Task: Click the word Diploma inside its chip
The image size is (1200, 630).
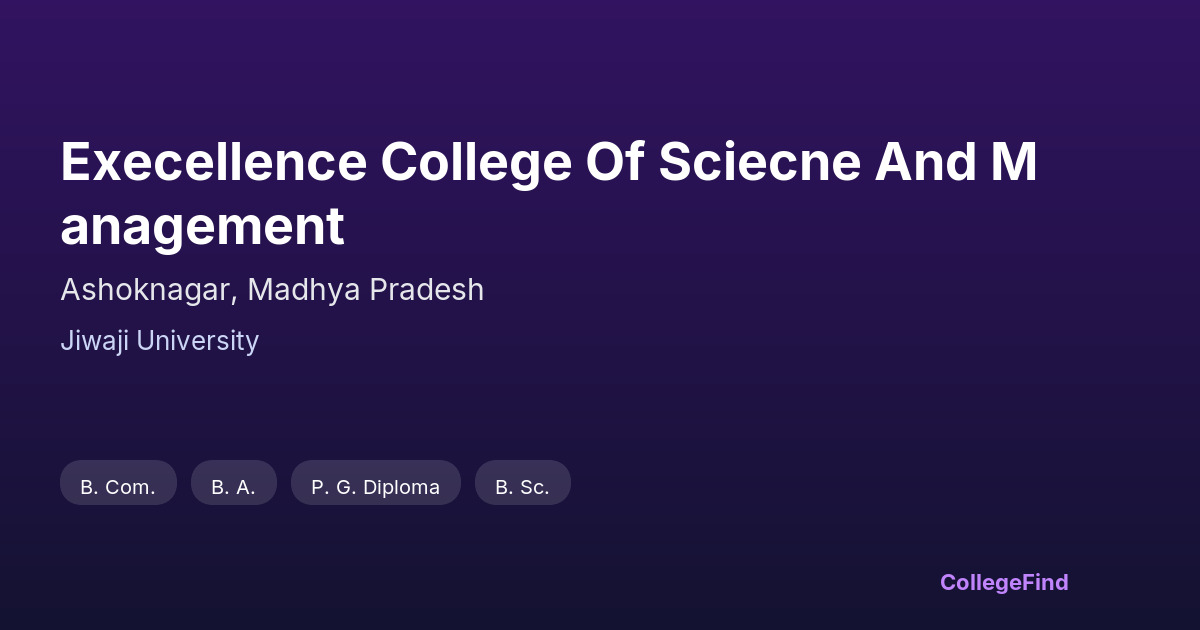Action: 401,487
